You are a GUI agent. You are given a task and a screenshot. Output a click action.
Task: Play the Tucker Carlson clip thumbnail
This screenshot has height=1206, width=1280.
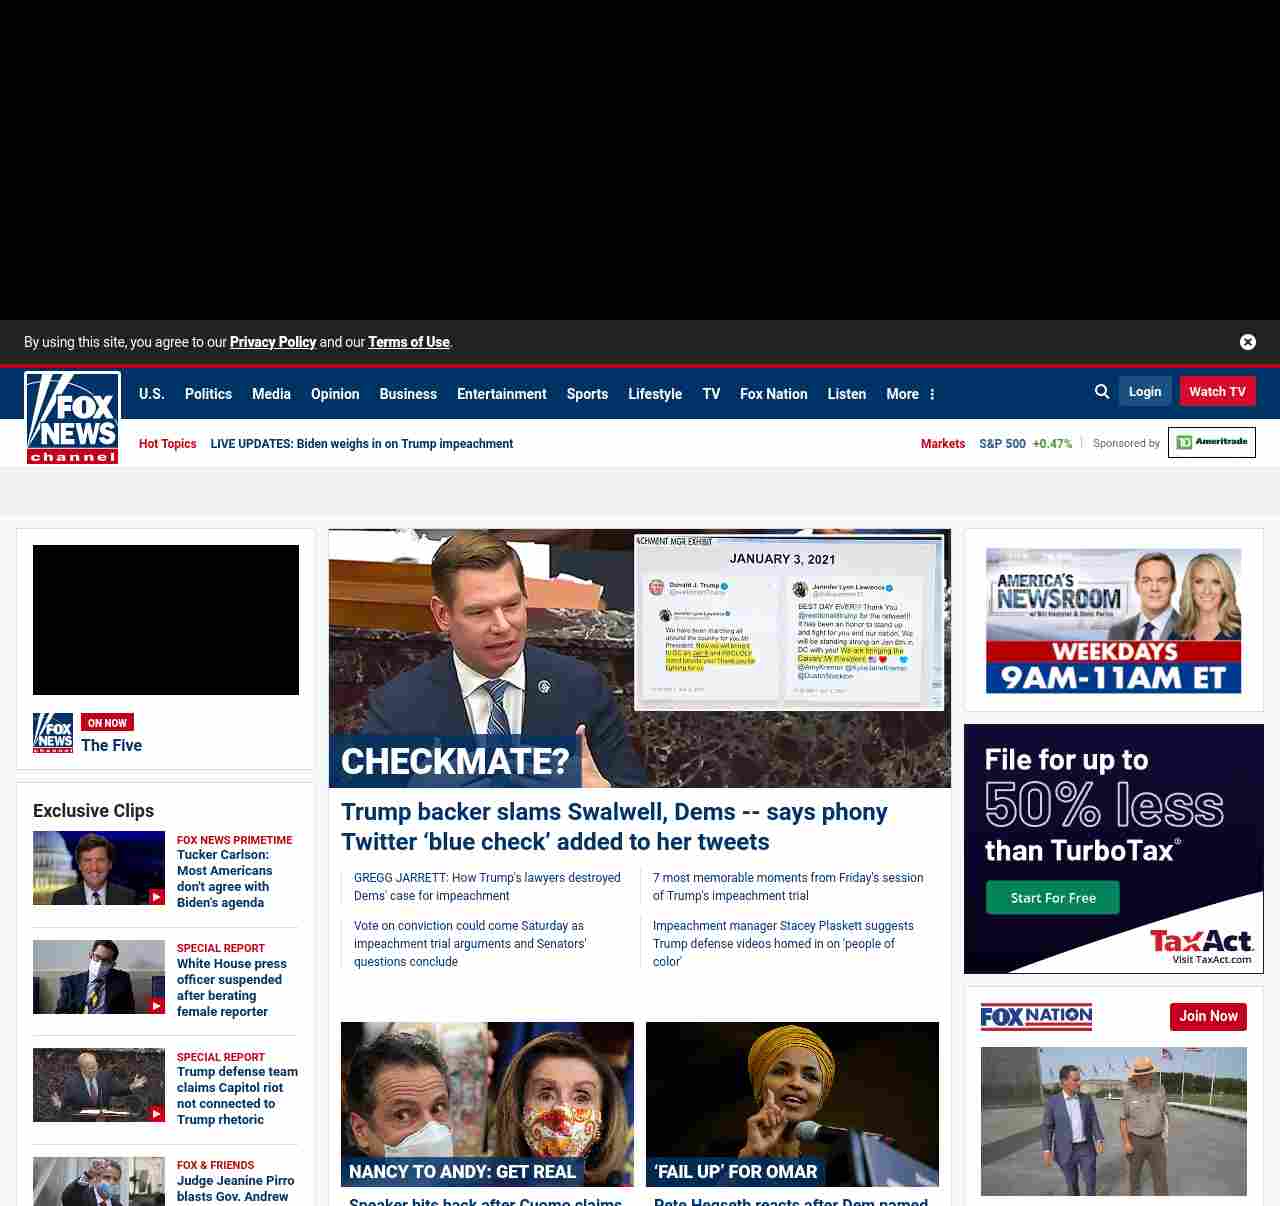coord(99,868)
